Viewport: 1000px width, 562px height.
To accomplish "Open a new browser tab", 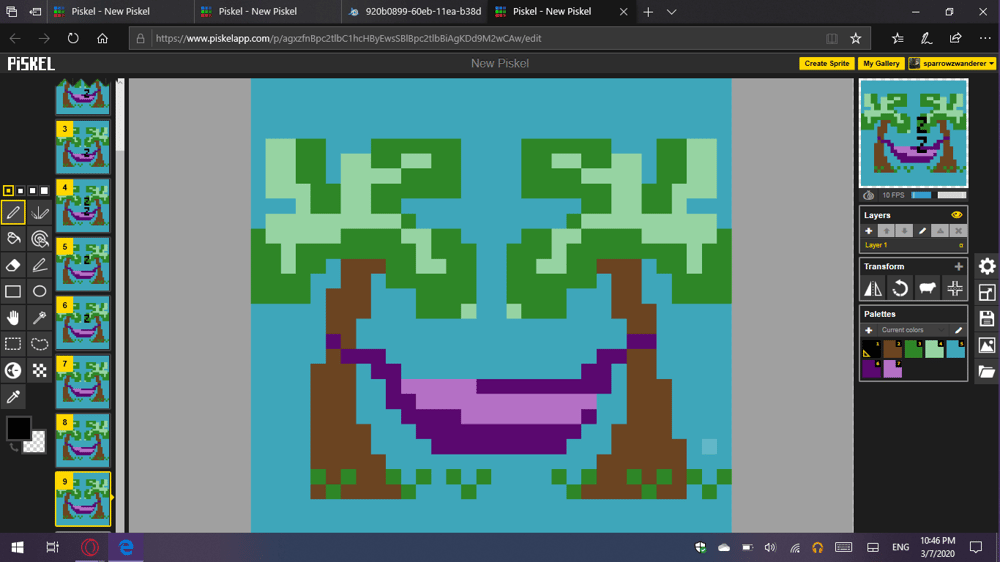I will click(648, 11).
